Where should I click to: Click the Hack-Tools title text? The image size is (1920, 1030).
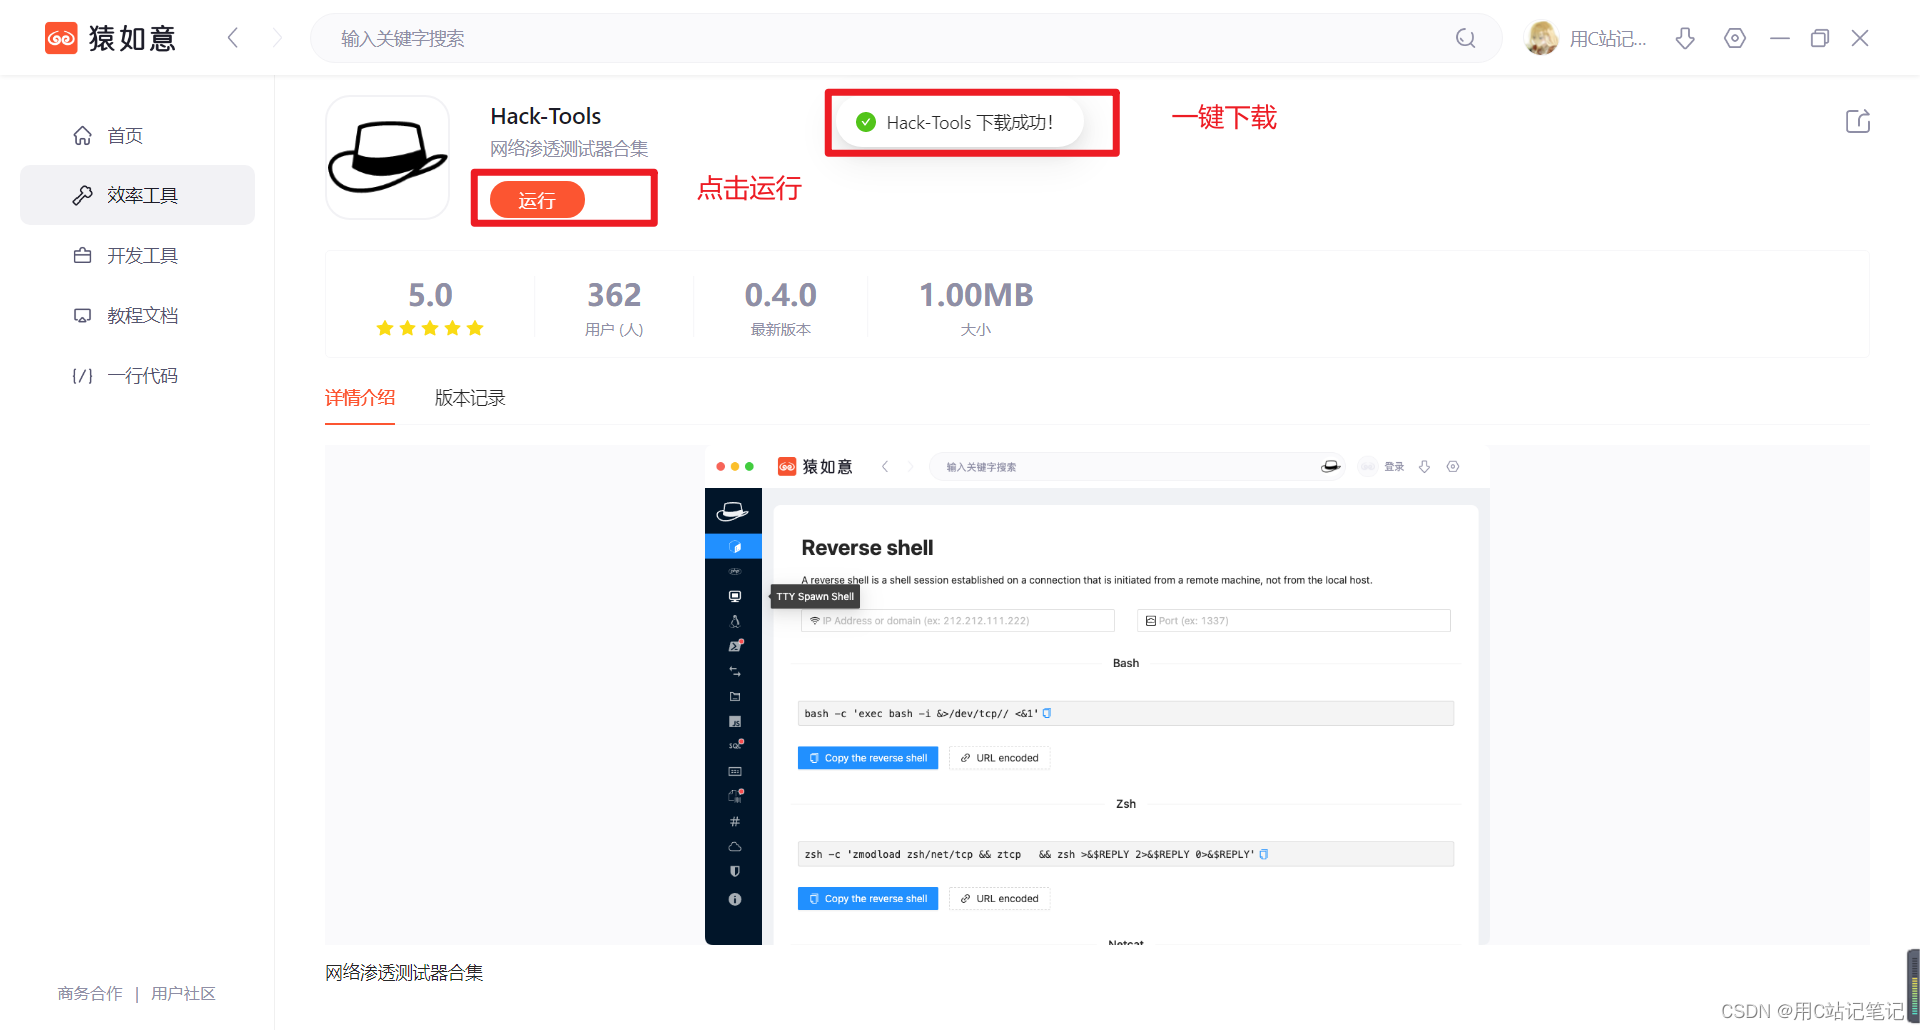point(546,116)
